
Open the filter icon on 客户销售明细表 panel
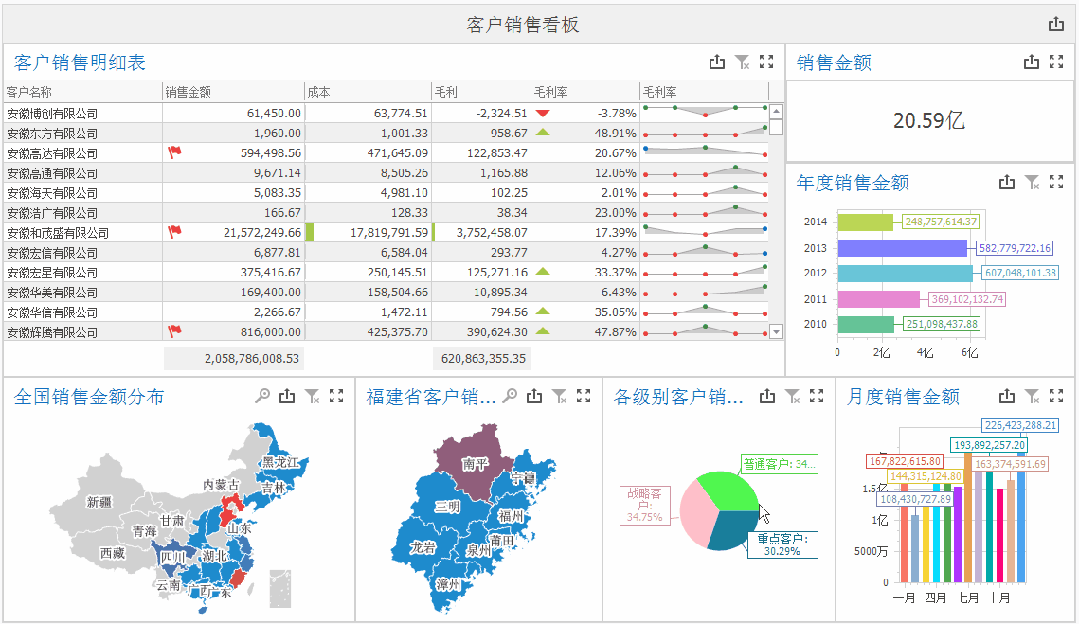coord(742,61)
